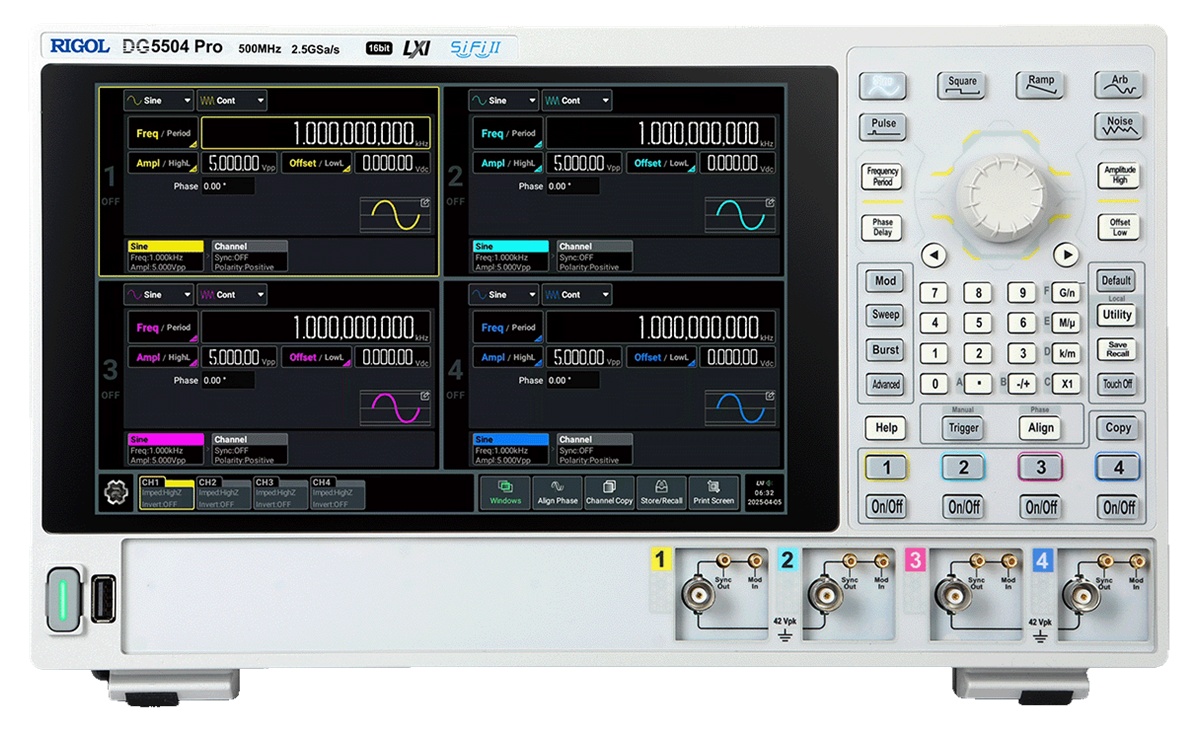Click the right arrow cursor key

point(1067,255)
